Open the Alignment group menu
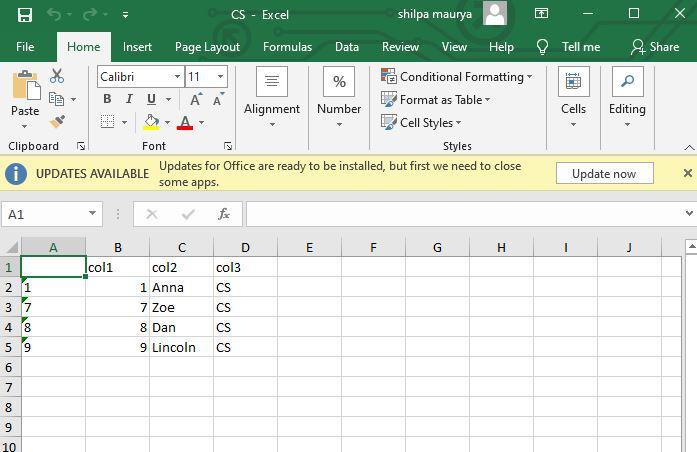 [272, 97]
